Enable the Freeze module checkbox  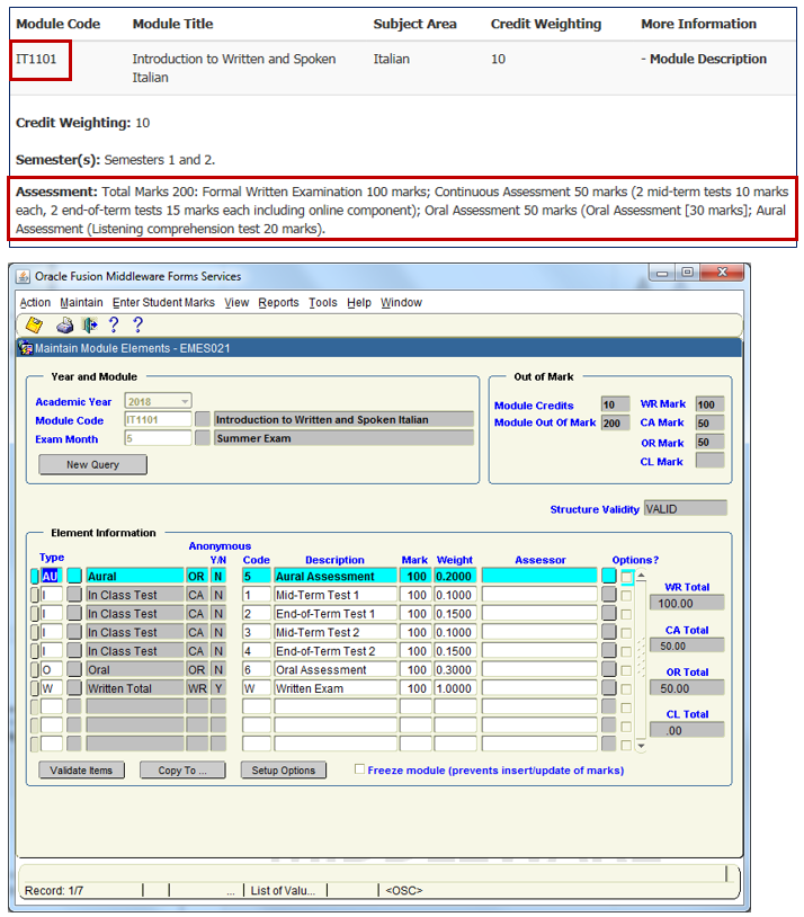(x=361, y=770)
